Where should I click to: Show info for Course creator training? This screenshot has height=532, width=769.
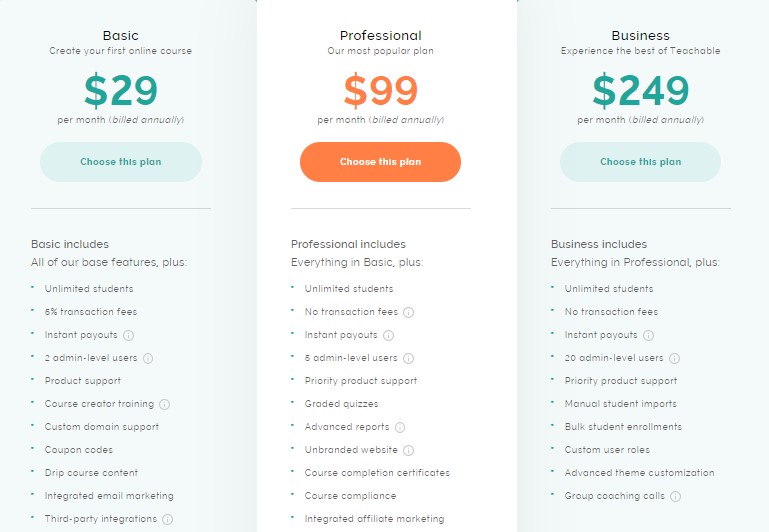pyautogui.click(x=165, y=405)
